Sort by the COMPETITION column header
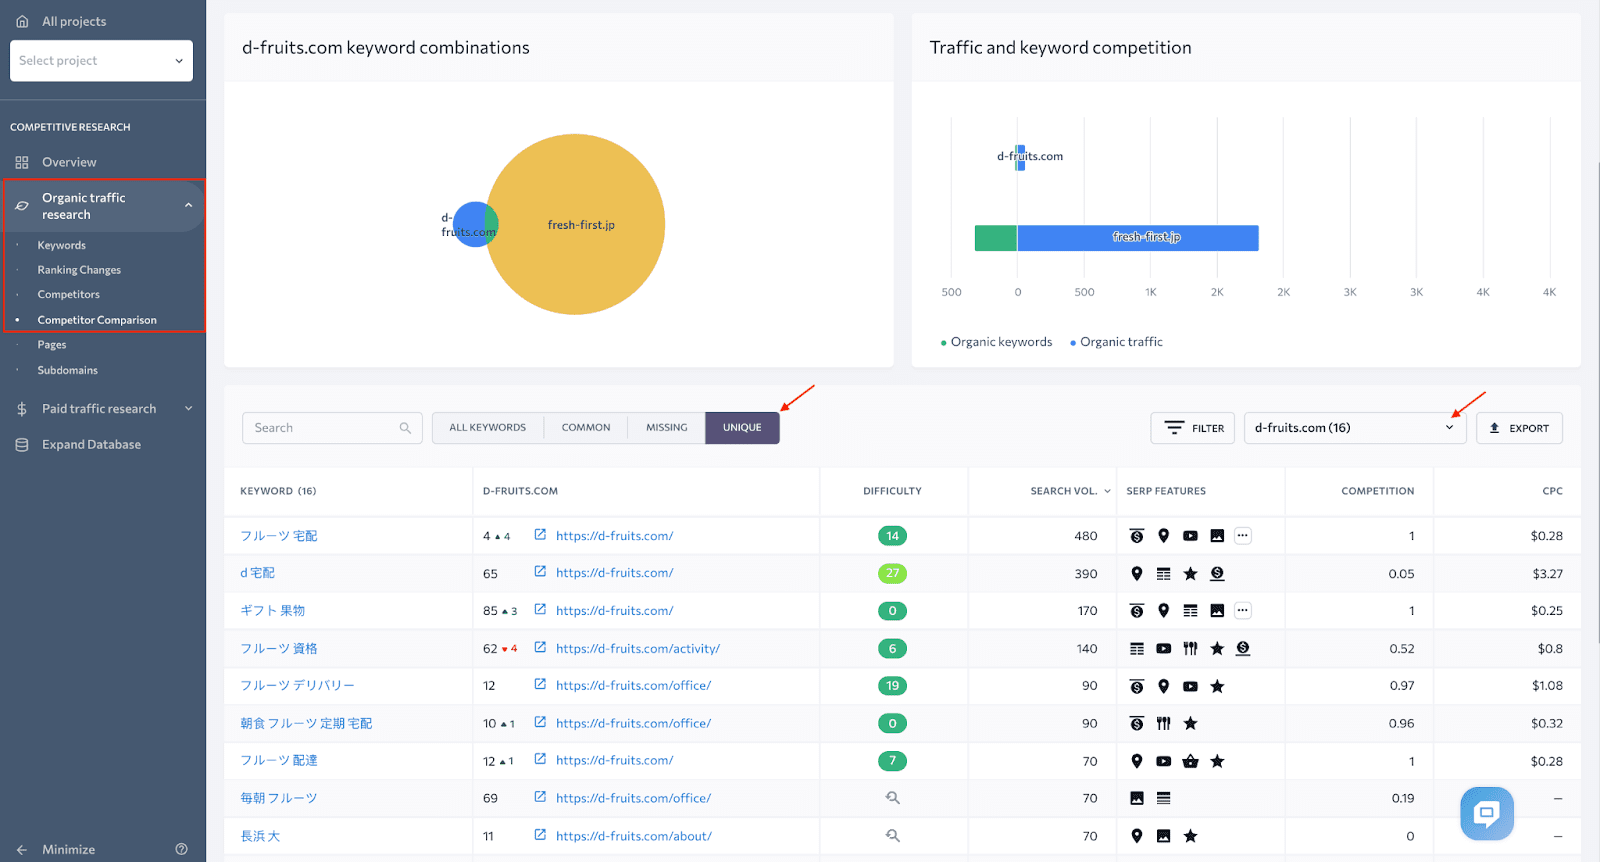This screenshot has width=1600, height=862. (x=1378, y=491)
